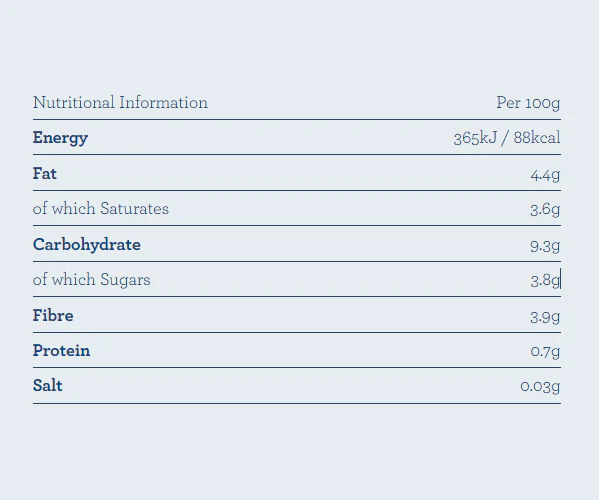The height and width of the screenshot is (500, 599).
Task: Click the bottom border line under Salt
Action: 297,403
